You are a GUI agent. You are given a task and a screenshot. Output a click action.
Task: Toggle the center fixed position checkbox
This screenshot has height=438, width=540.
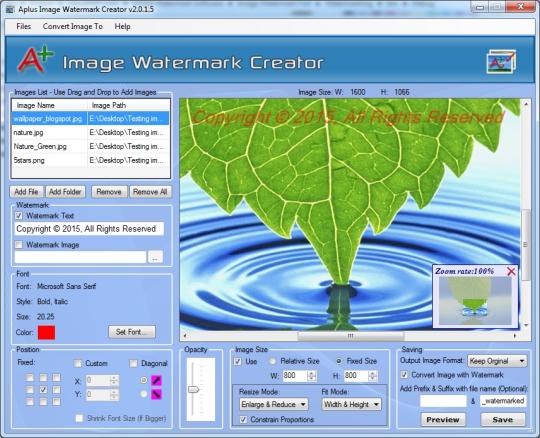(43, 390)
